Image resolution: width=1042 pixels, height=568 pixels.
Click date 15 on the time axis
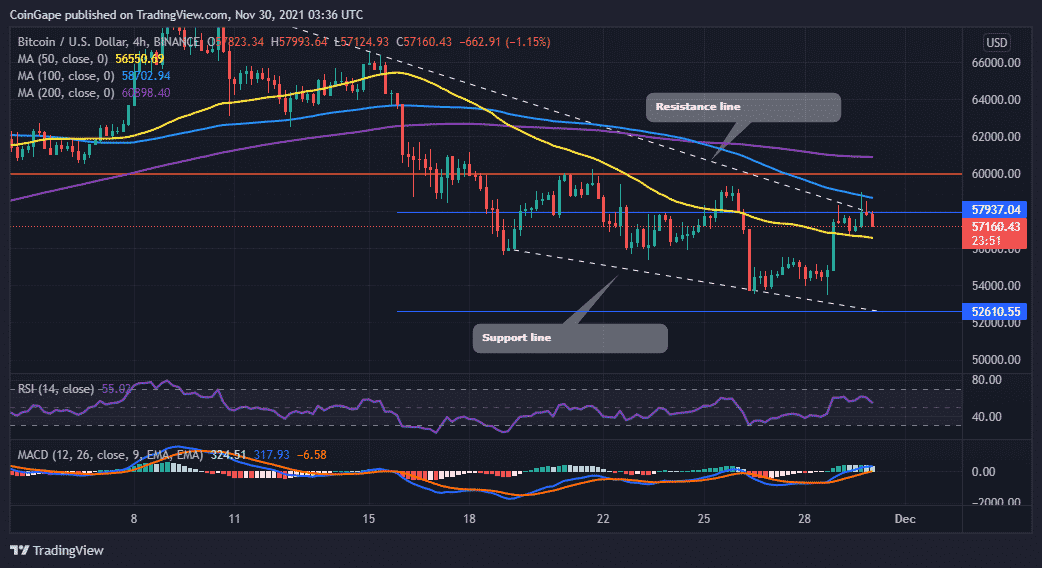369,519
